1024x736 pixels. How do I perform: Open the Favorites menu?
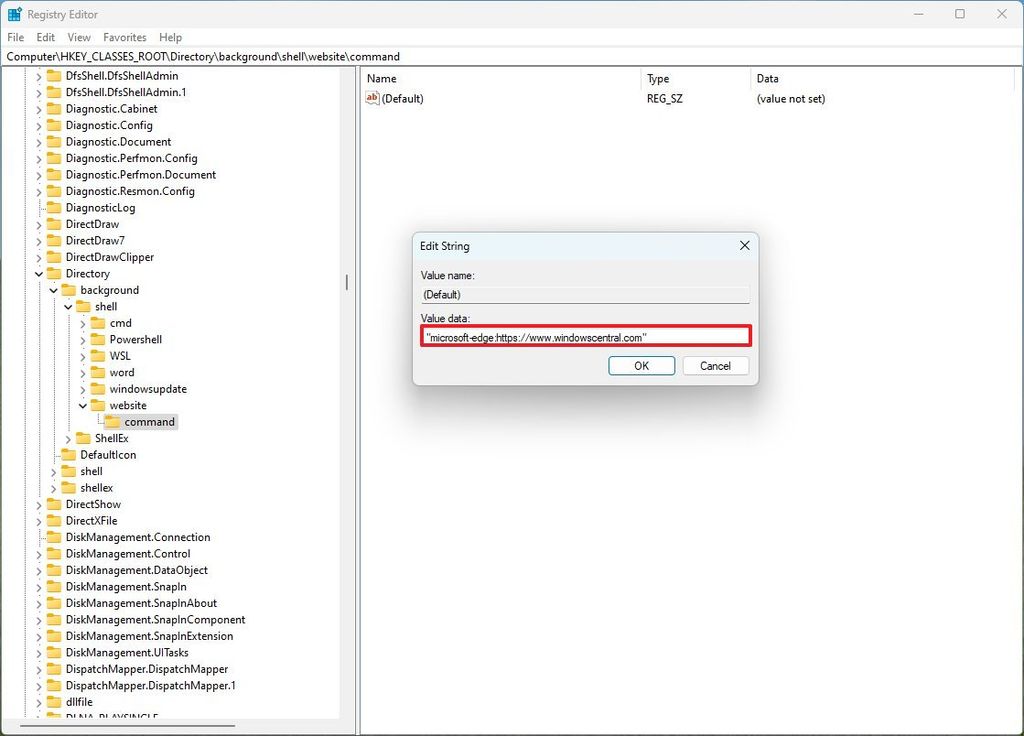point(124,36)
